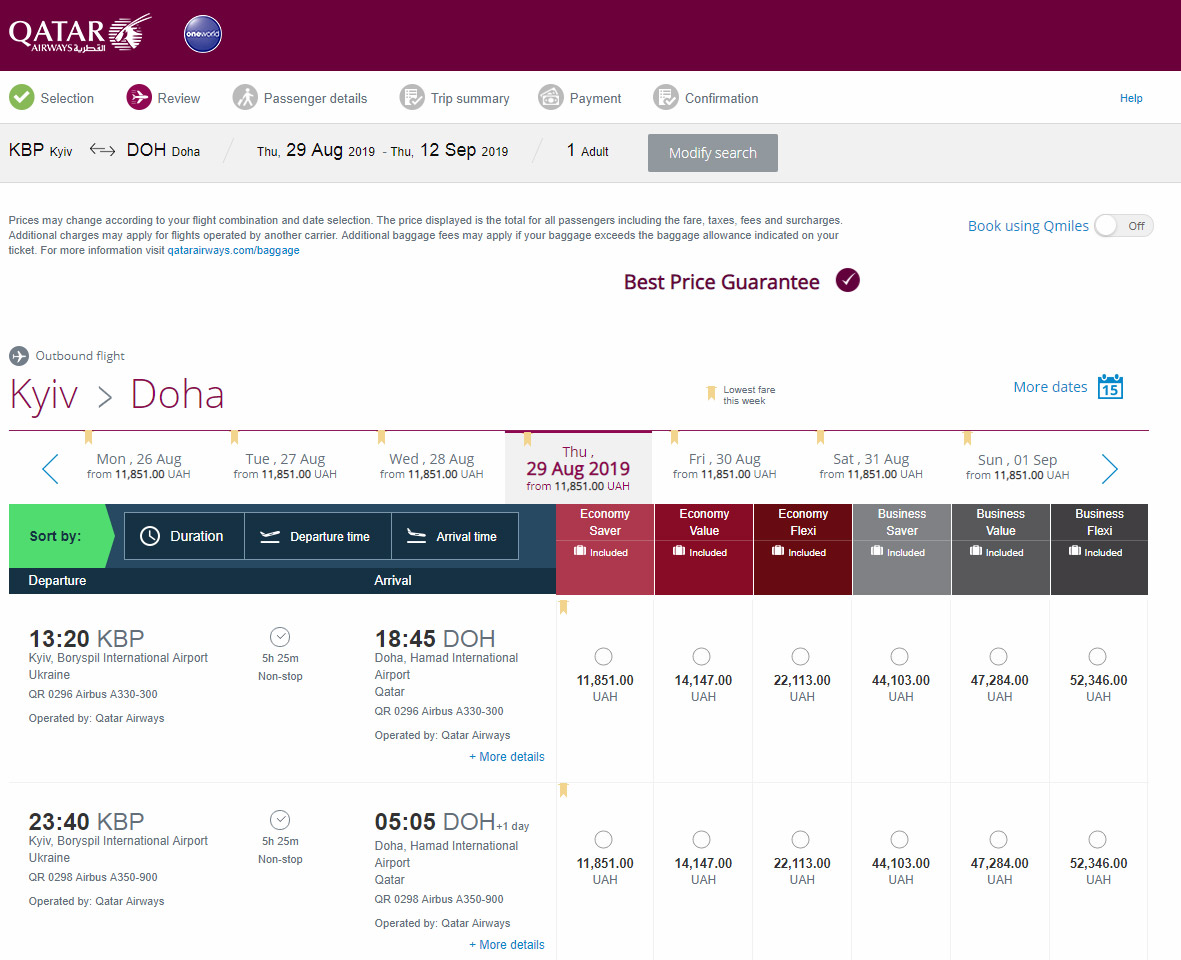
Task: Select the Mon, 26 Aug date tab
Action: pos(139,466)
